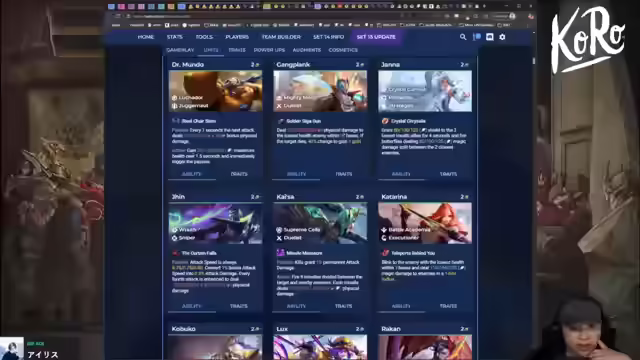
Task: Click Gangplank's Mighty Mech trait icon
Action: [279, 98]
